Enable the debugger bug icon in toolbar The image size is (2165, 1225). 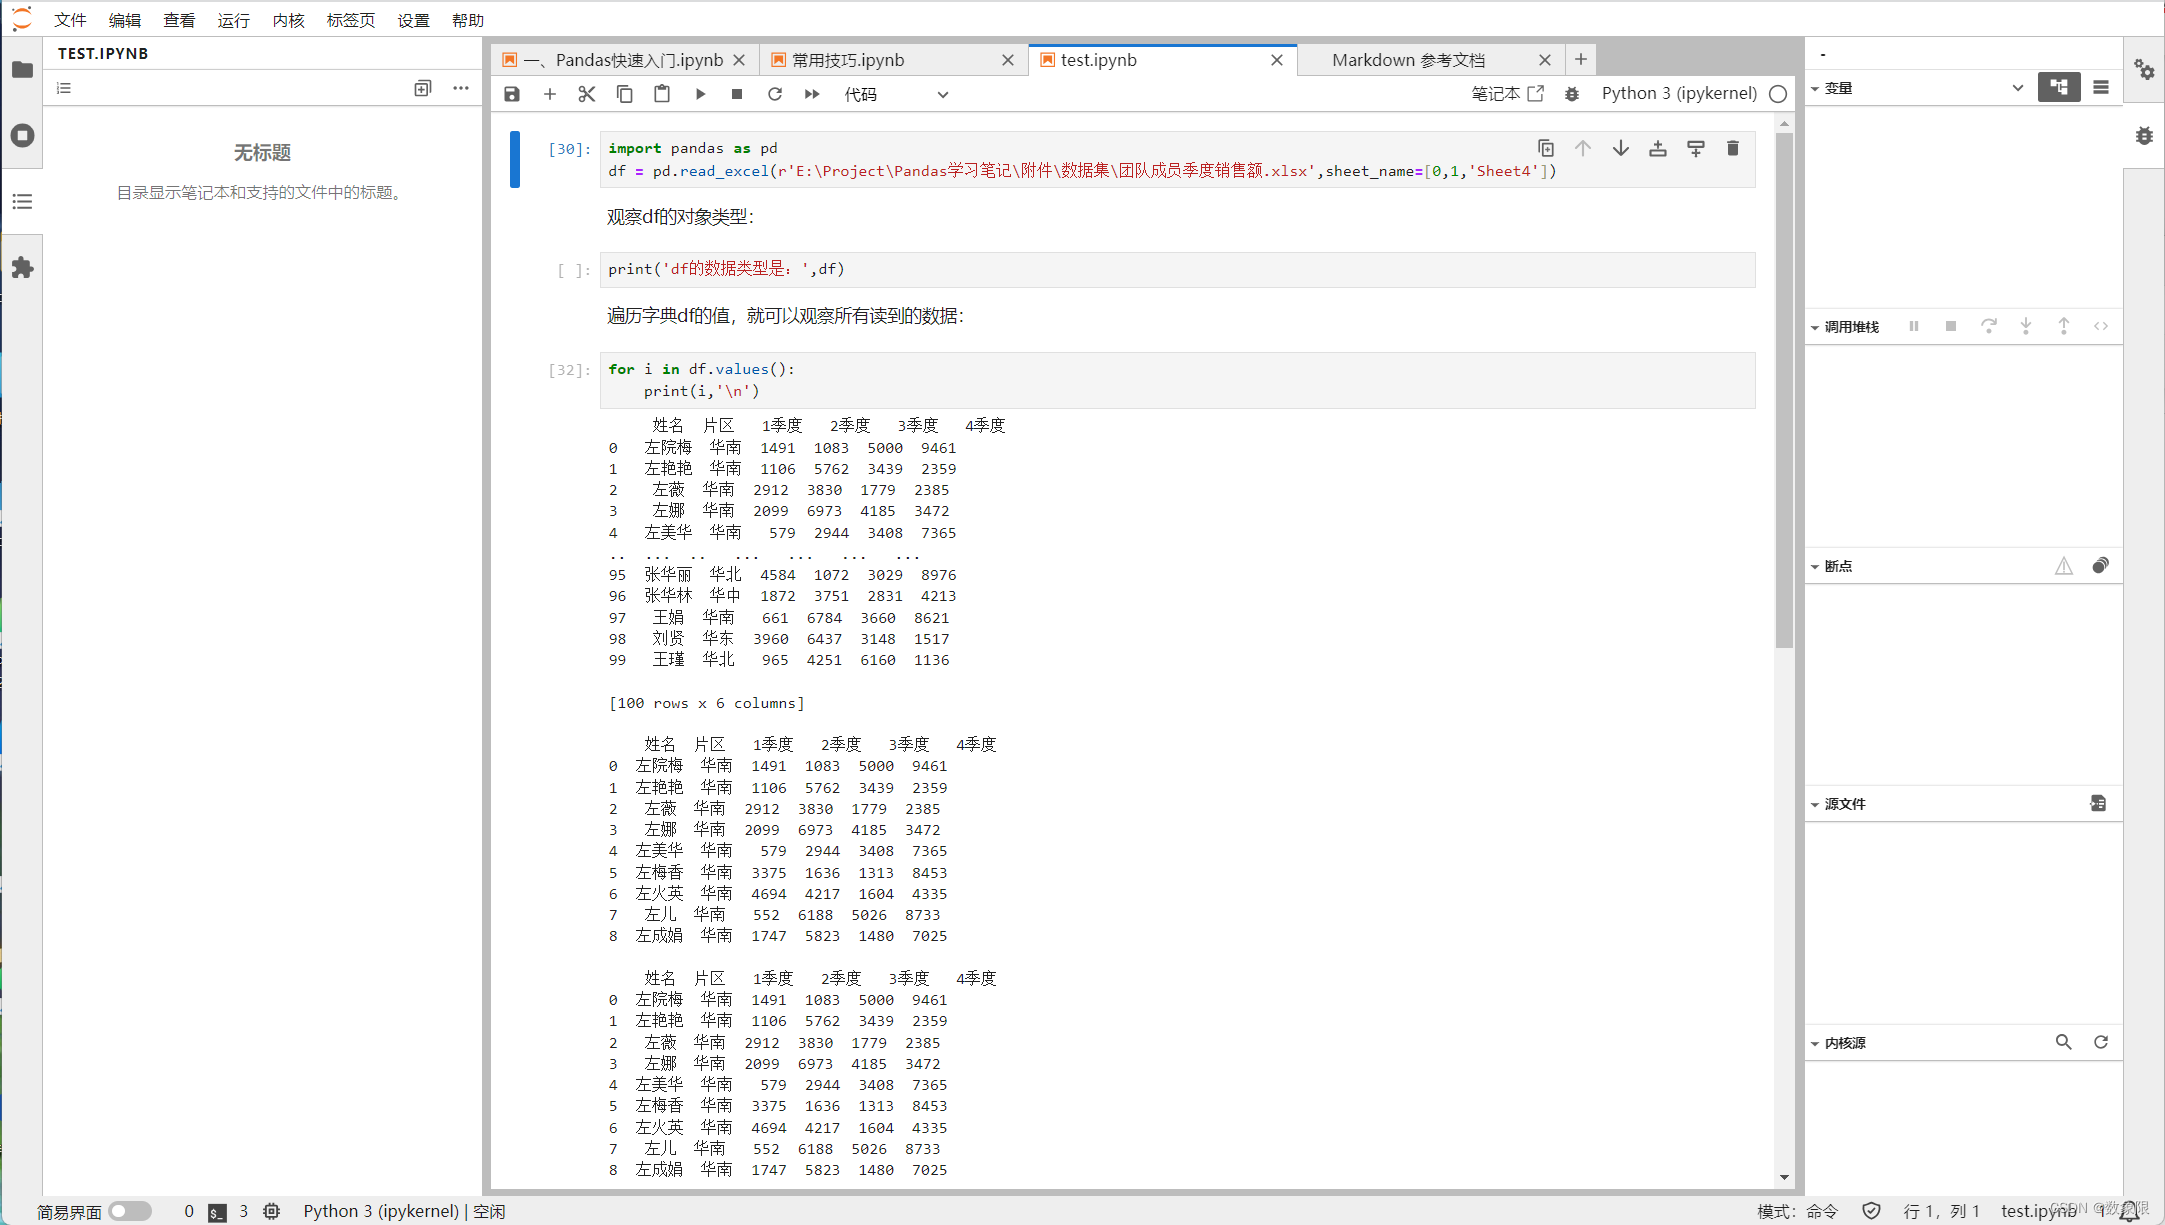click(1572, 94)
